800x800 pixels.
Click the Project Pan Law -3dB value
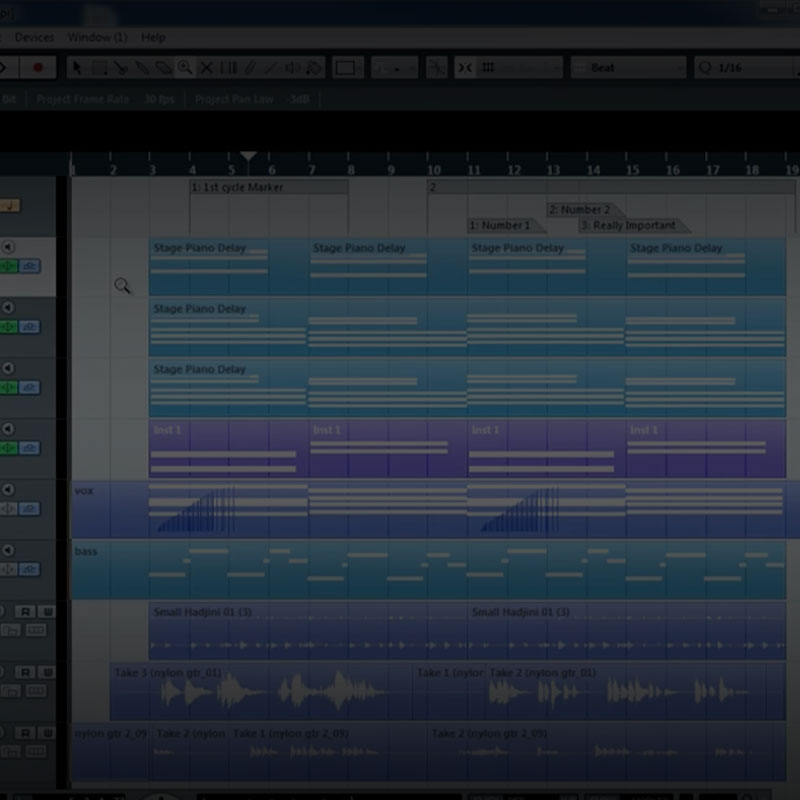299,99
